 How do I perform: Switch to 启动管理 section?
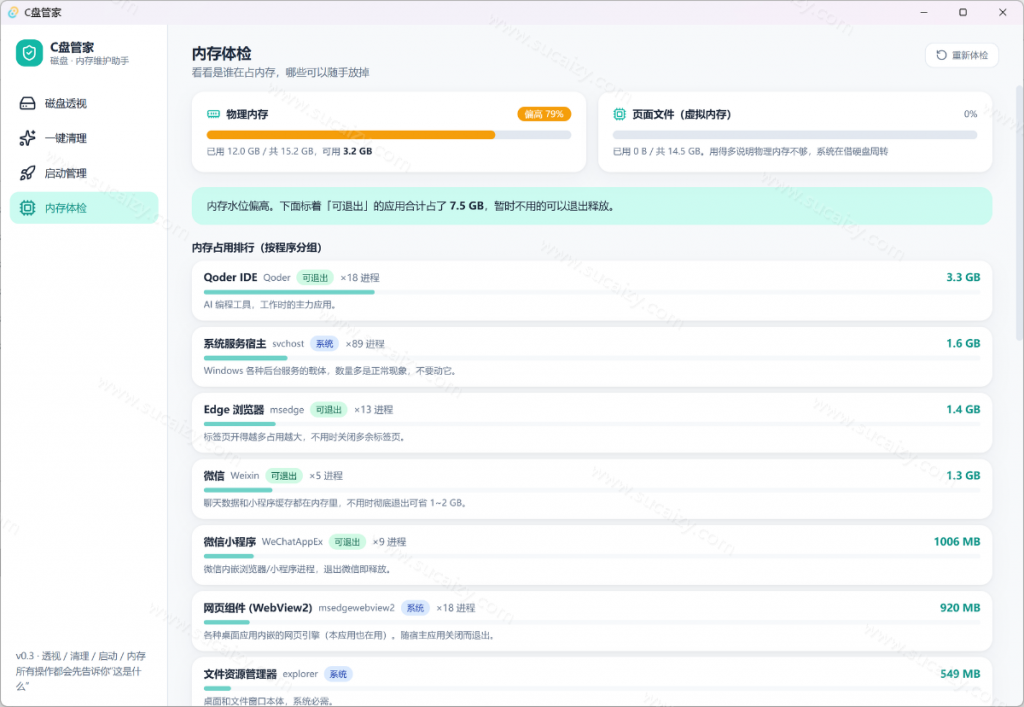tap(84, 173)
